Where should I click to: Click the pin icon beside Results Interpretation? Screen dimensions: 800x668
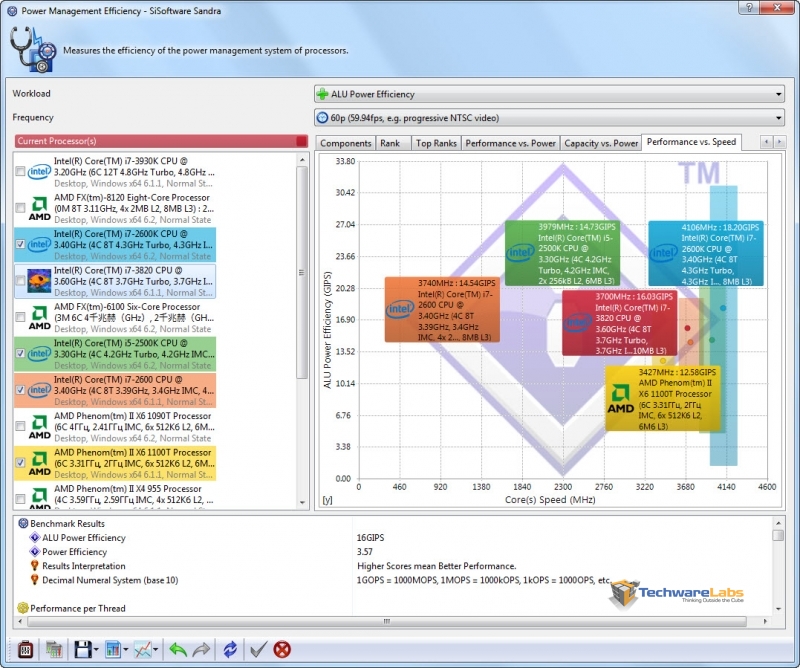[35, 565]
